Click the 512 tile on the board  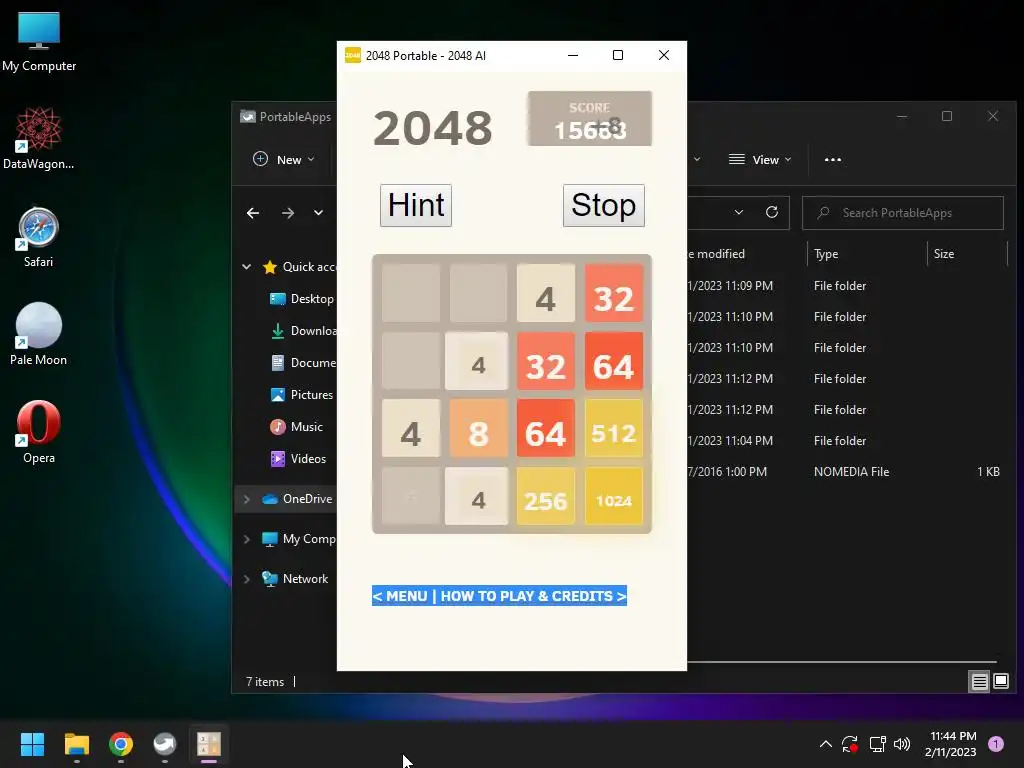pos(613,428)
